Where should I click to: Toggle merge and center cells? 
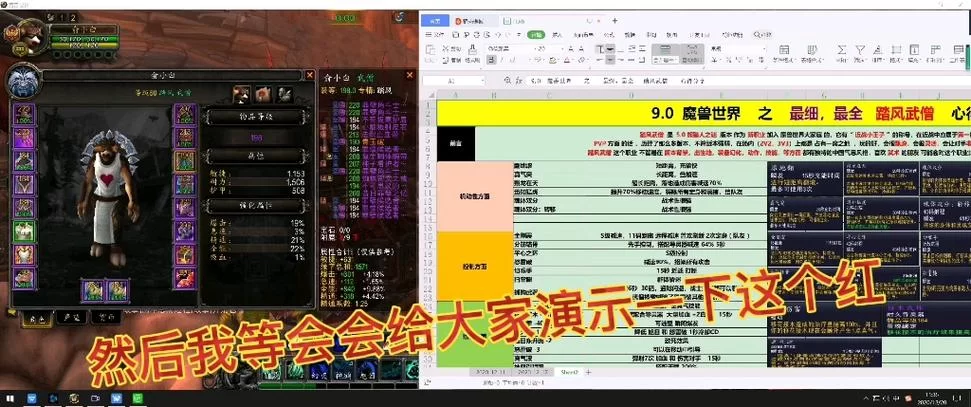[x=664, y=53]
